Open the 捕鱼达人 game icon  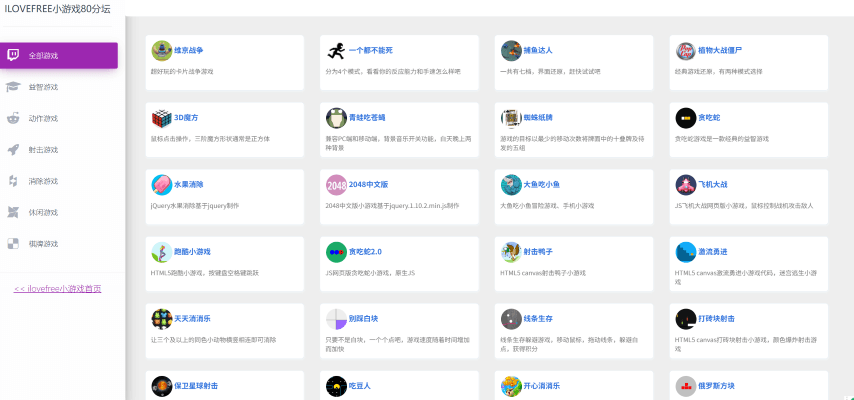[511, 51]
